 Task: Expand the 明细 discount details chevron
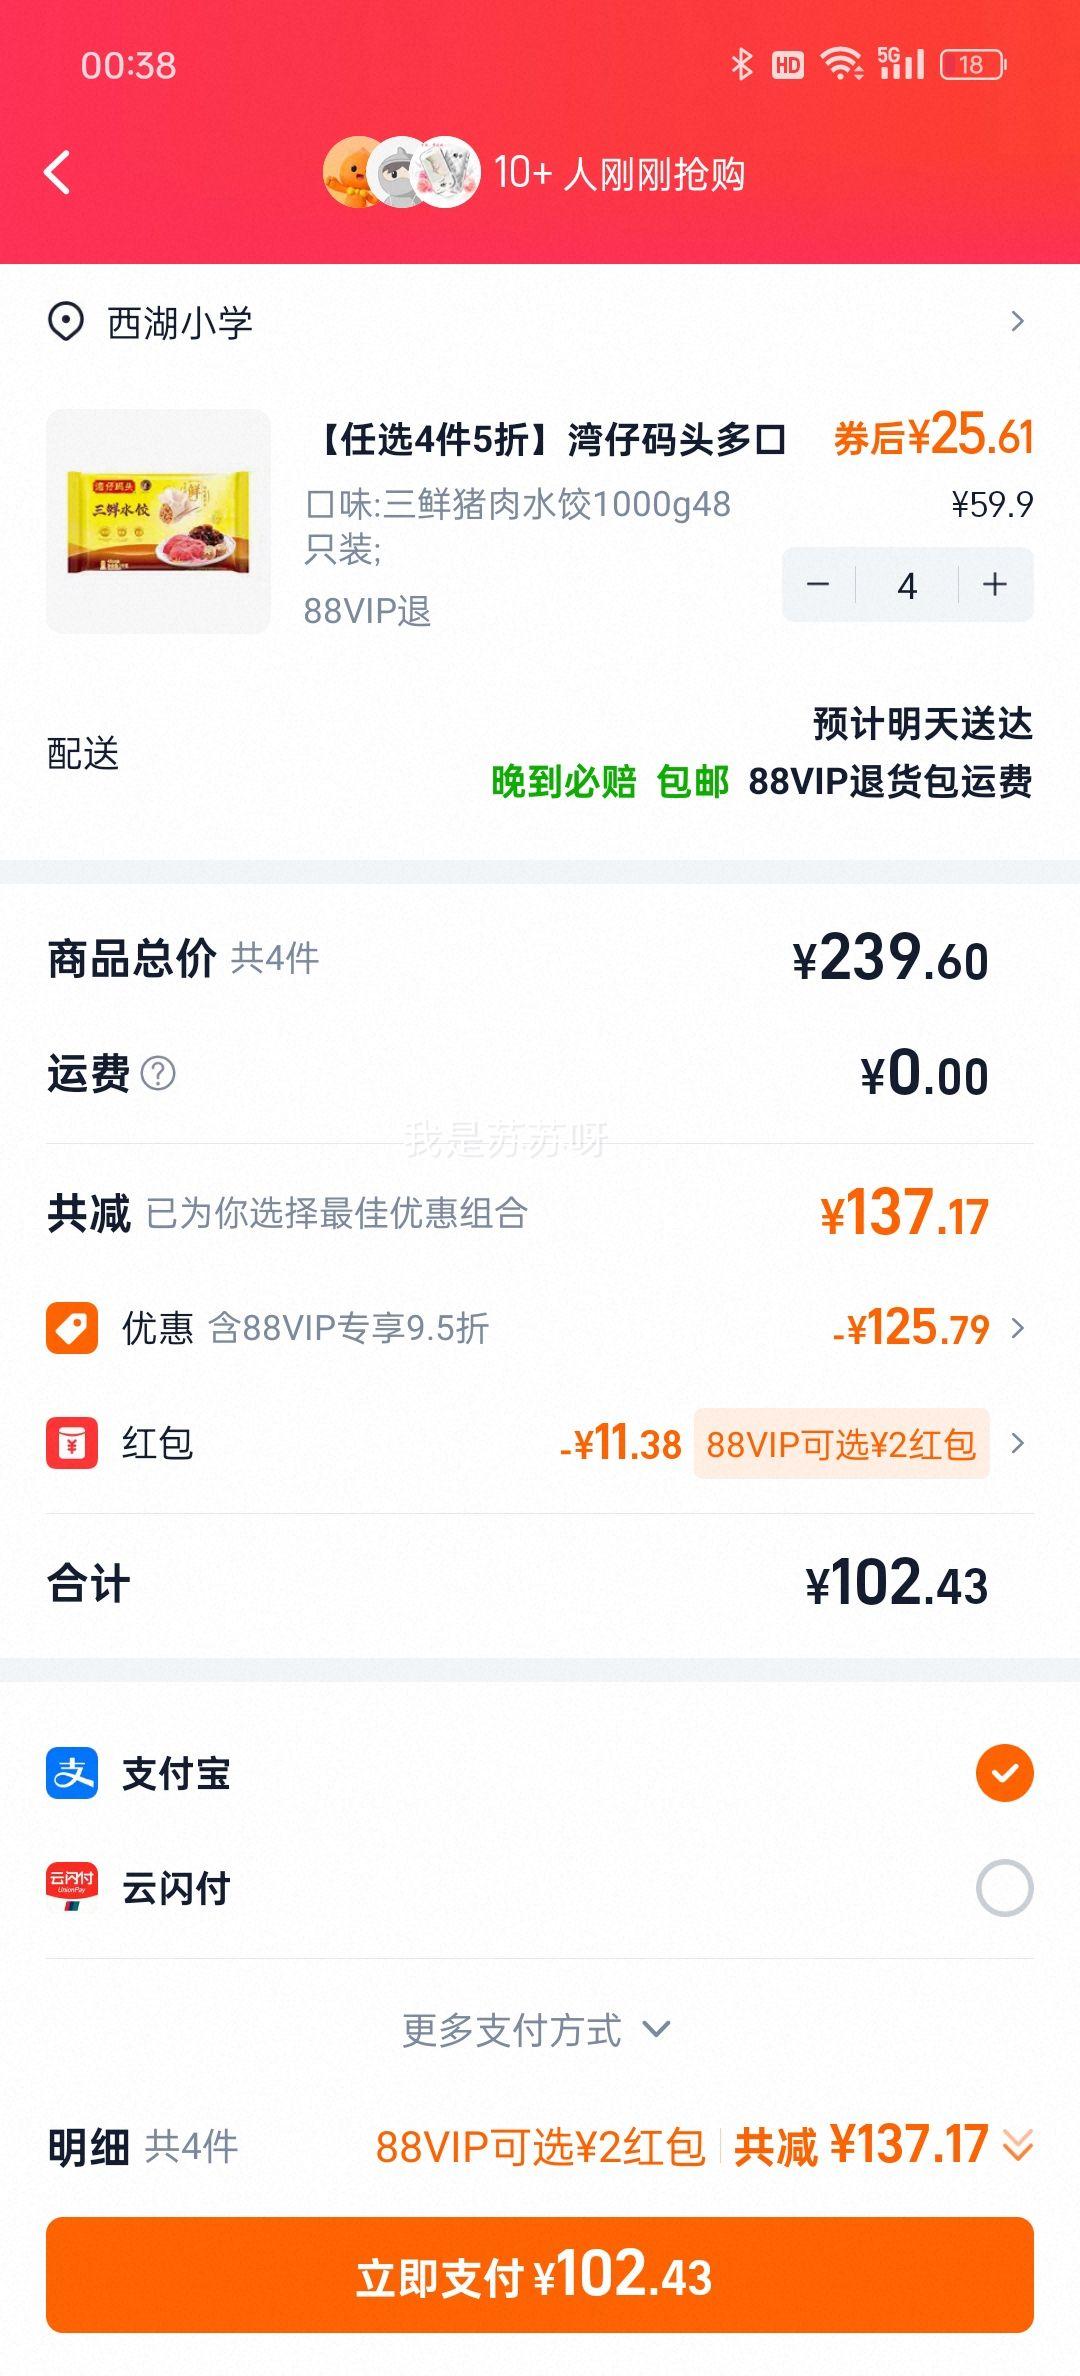(x=1018, y=2146)
